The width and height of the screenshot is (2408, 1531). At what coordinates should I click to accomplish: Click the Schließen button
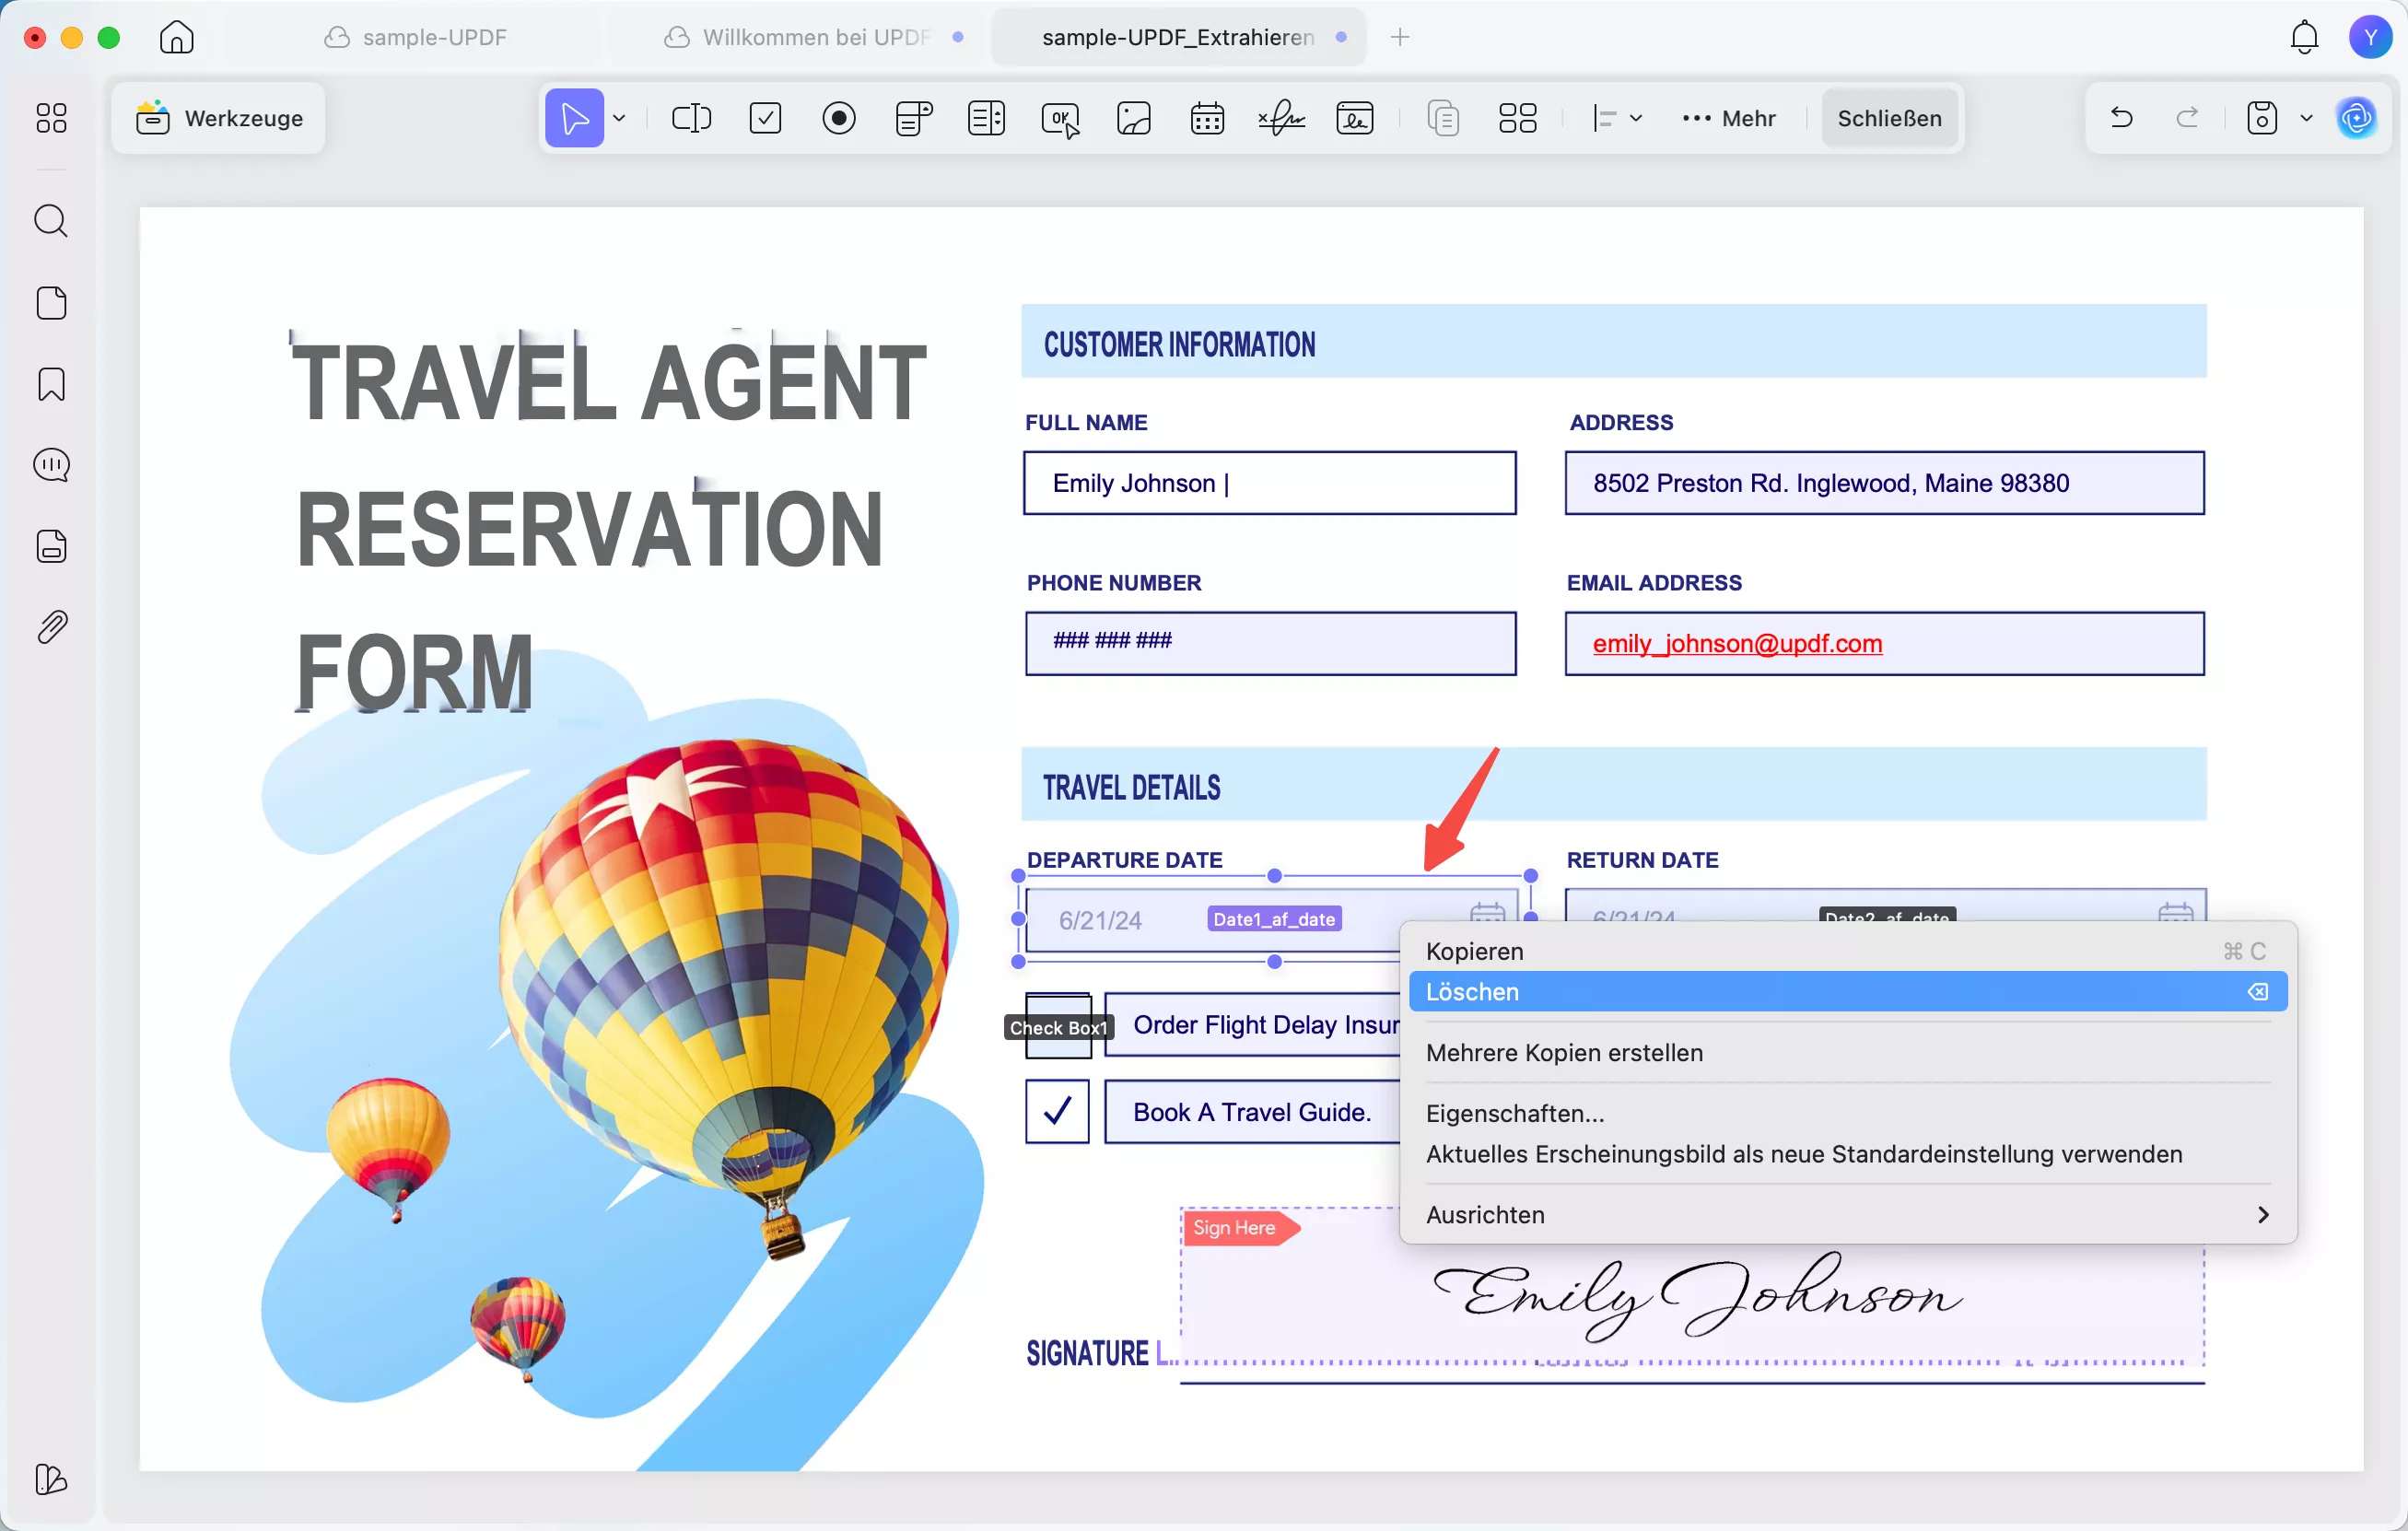pyautogui.click(x=1888, y=118)
